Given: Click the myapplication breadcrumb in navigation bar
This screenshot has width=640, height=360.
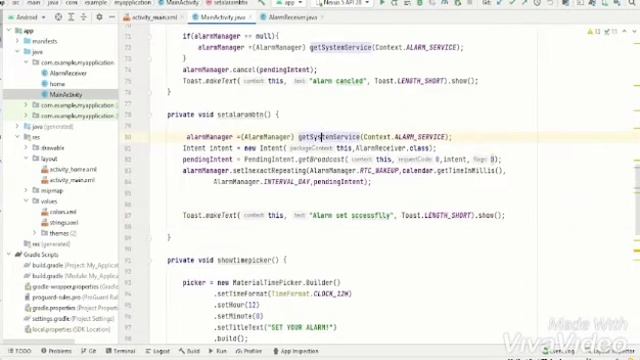Looking at the screenshot, I should [132, 2].
